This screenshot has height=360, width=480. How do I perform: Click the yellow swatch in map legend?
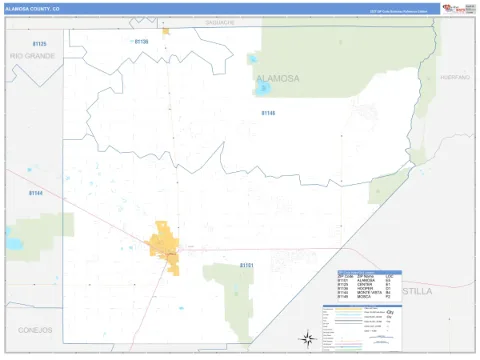348,309
